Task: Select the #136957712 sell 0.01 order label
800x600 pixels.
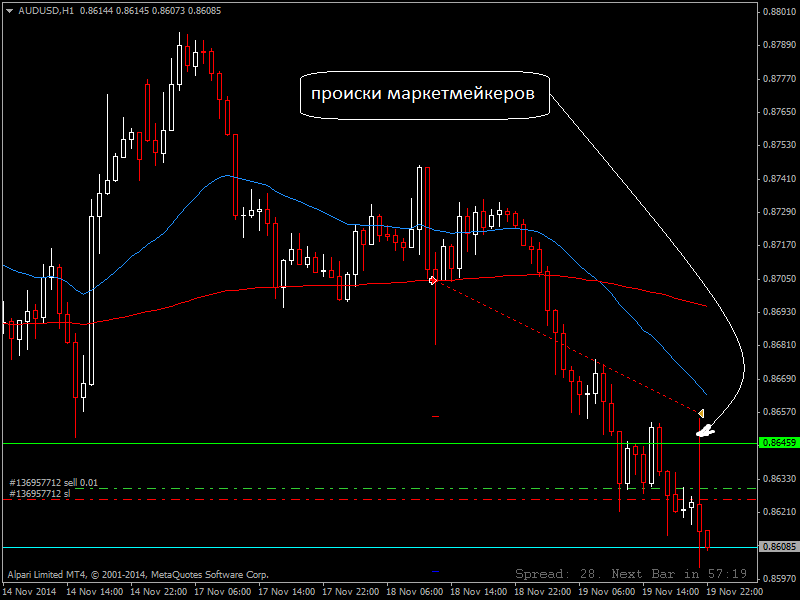Action: click(x=54, y=483)
